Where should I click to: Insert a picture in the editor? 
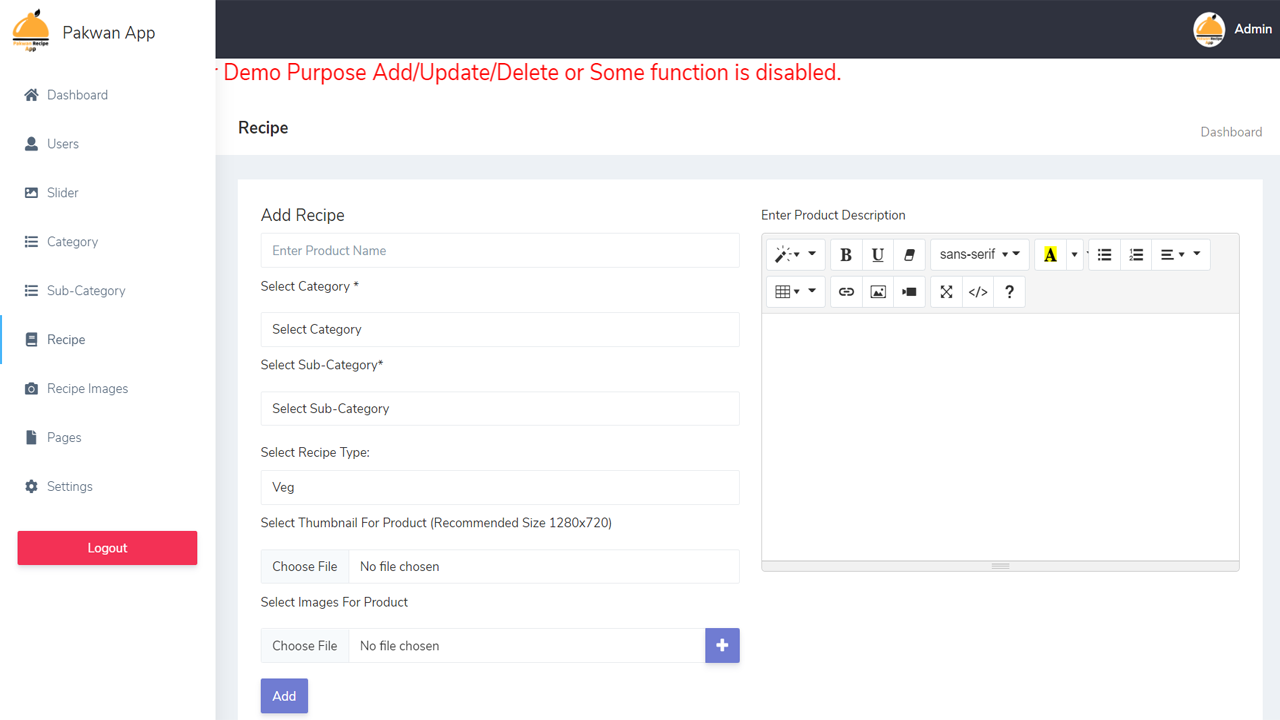(x=878, y=292)
